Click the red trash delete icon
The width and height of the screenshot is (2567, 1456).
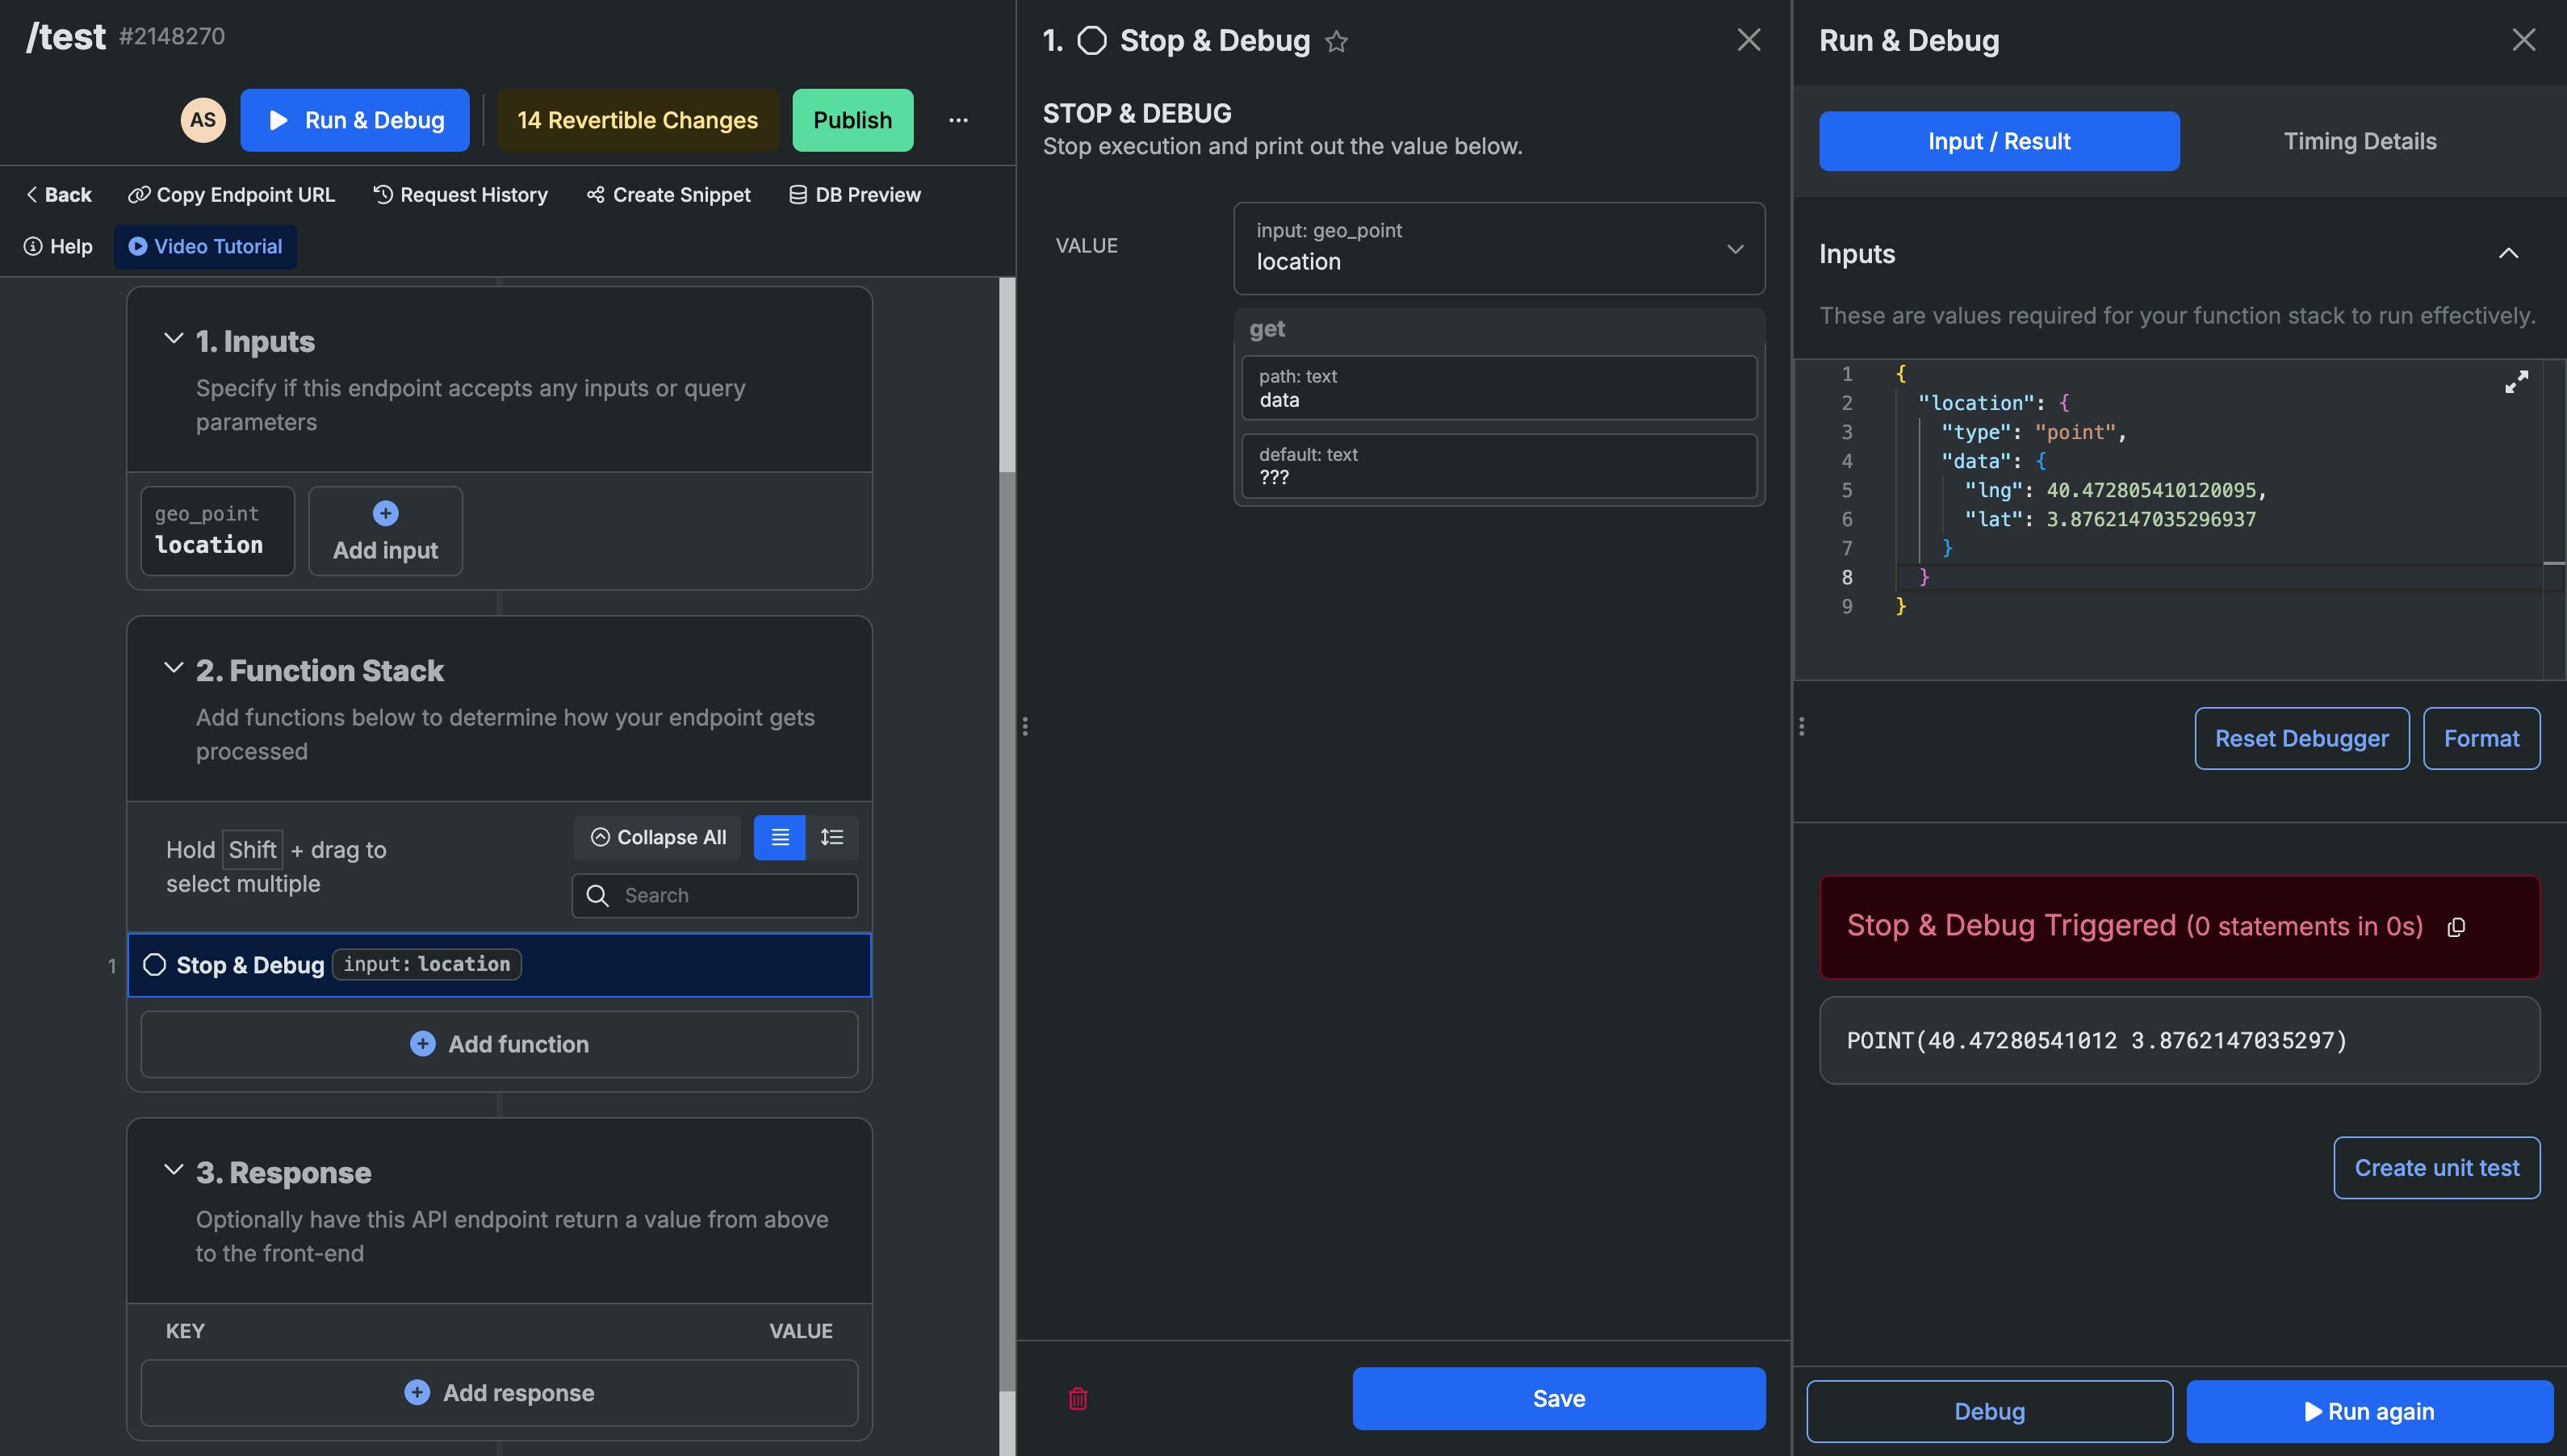[x=1077, y=1398]
